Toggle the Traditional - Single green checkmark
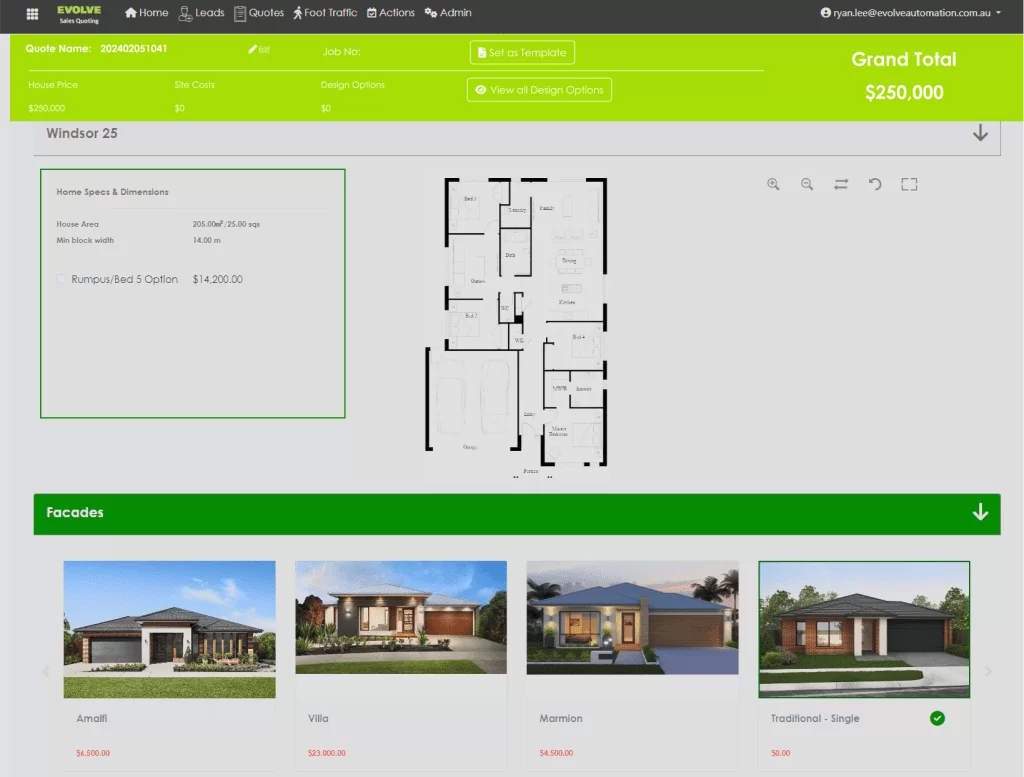The height and width of the screenshot is (777, 1024). (x=937, y=718)
